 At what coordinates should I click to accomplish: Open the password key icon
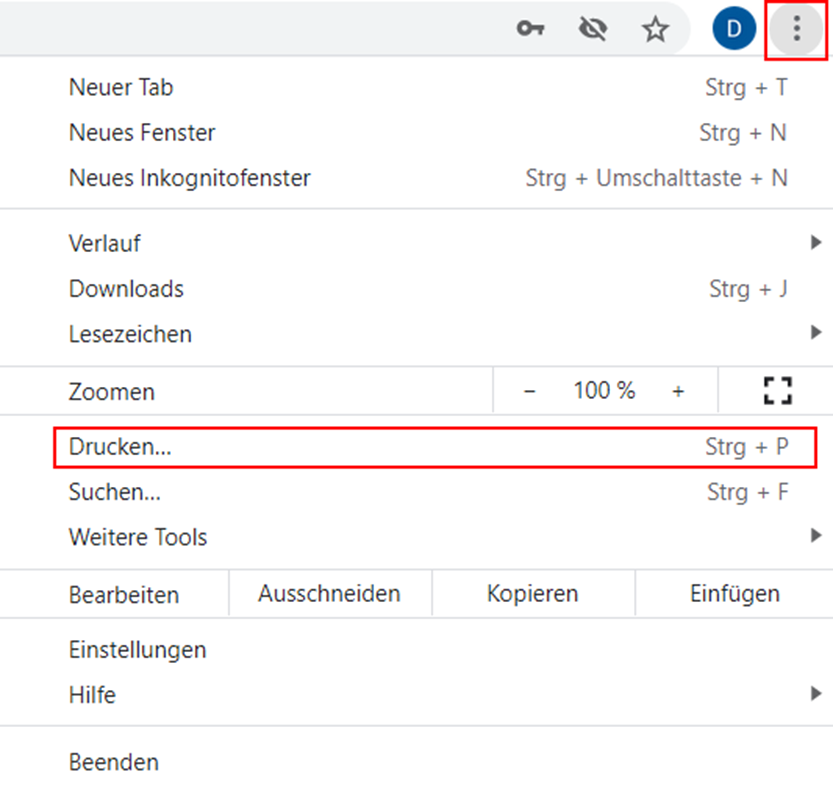(x=530, y=30)
